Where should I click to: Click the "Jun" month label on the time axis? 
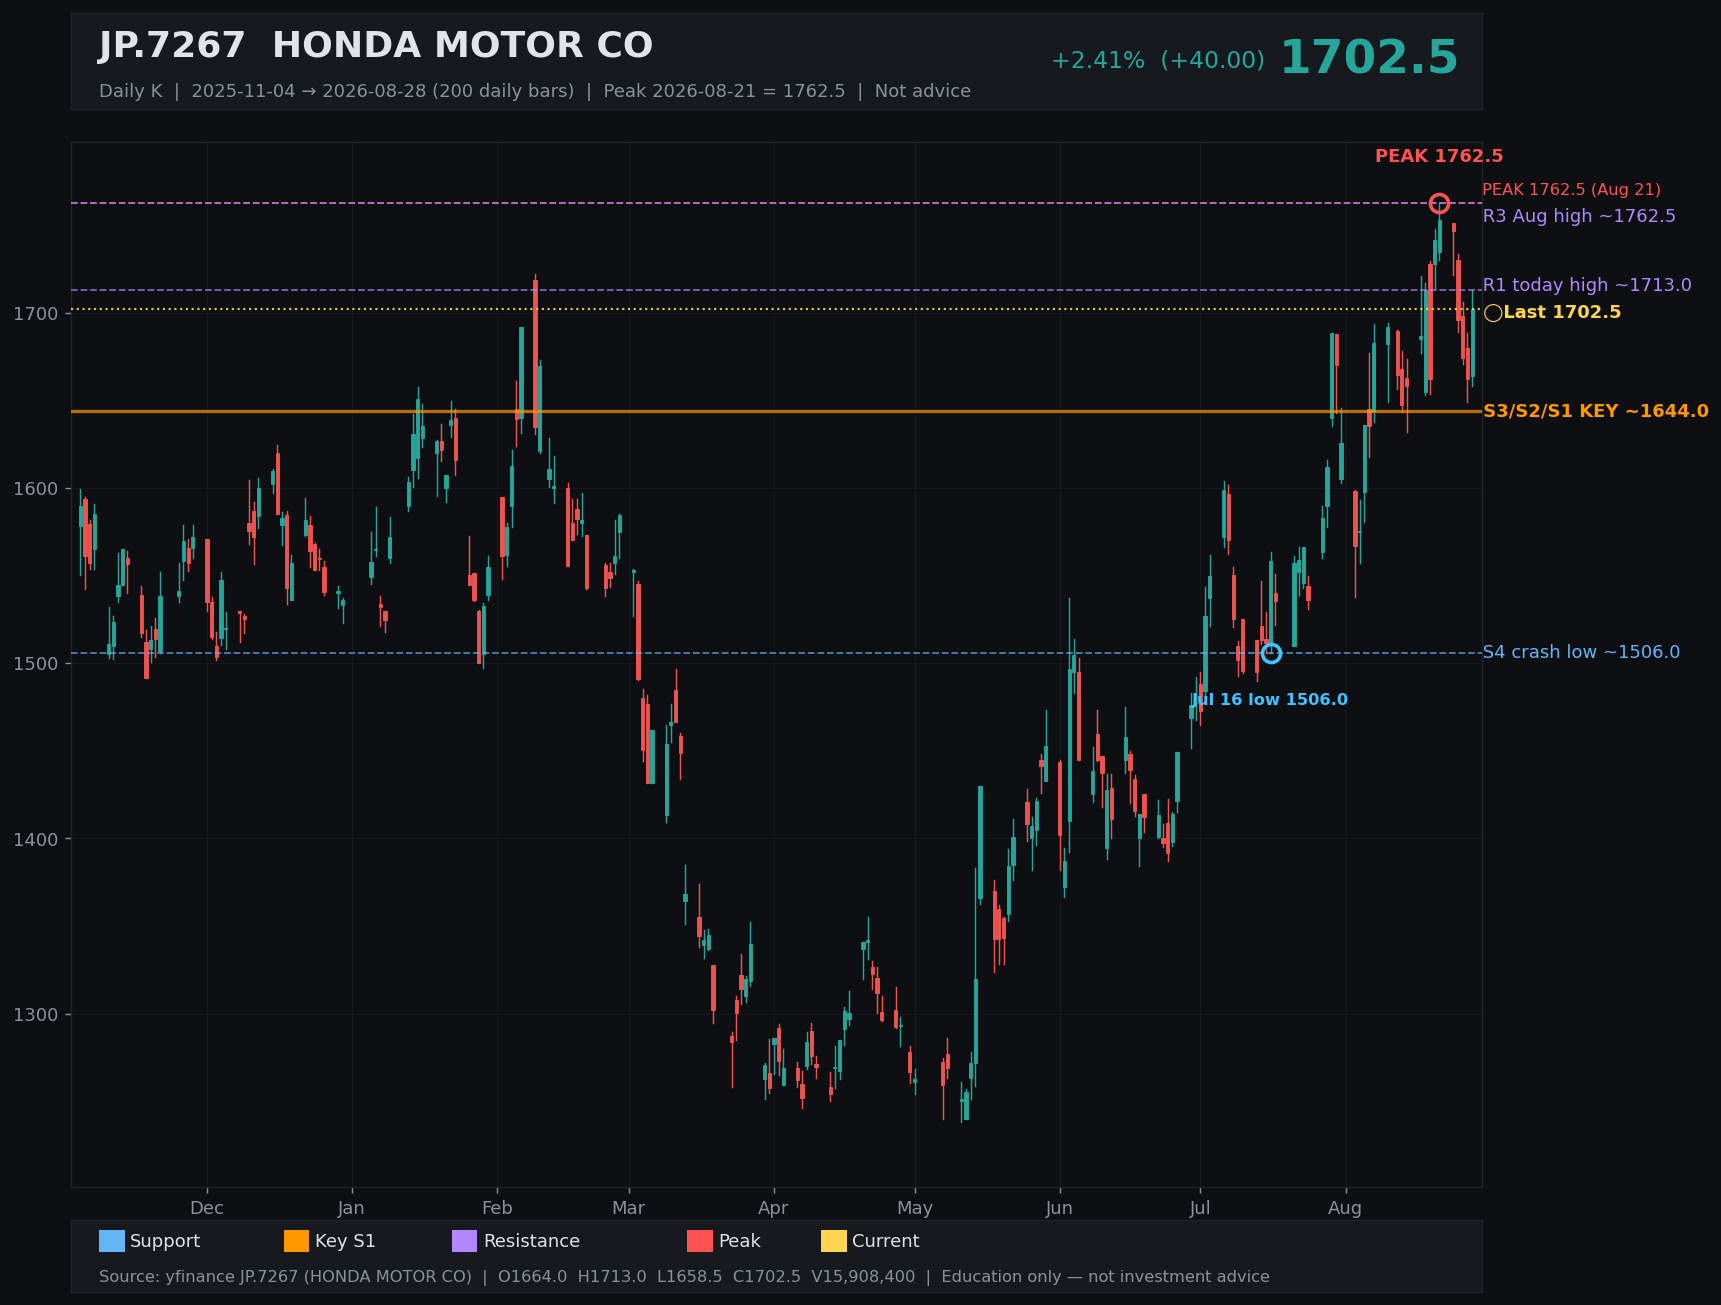(x=1059, y=1208)
